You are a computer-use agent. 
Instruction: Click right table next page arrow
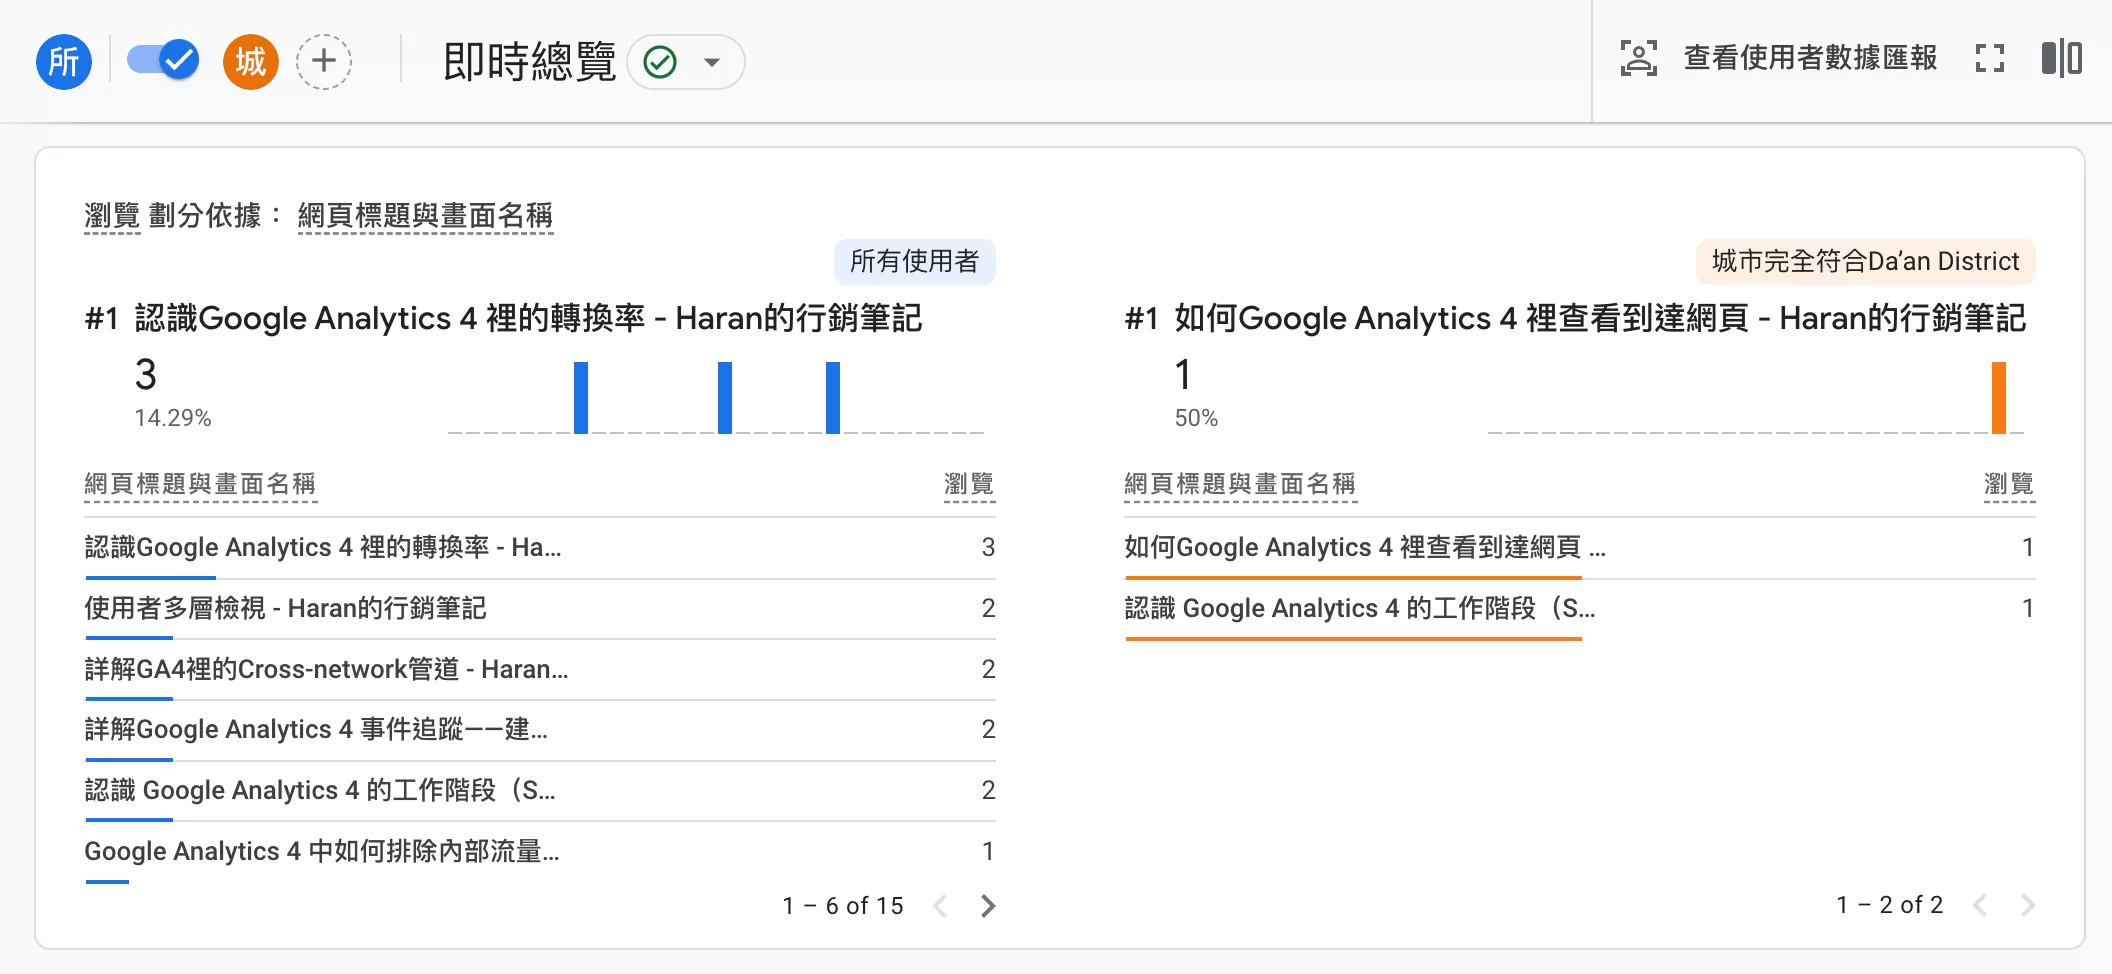pos(2028,905)
